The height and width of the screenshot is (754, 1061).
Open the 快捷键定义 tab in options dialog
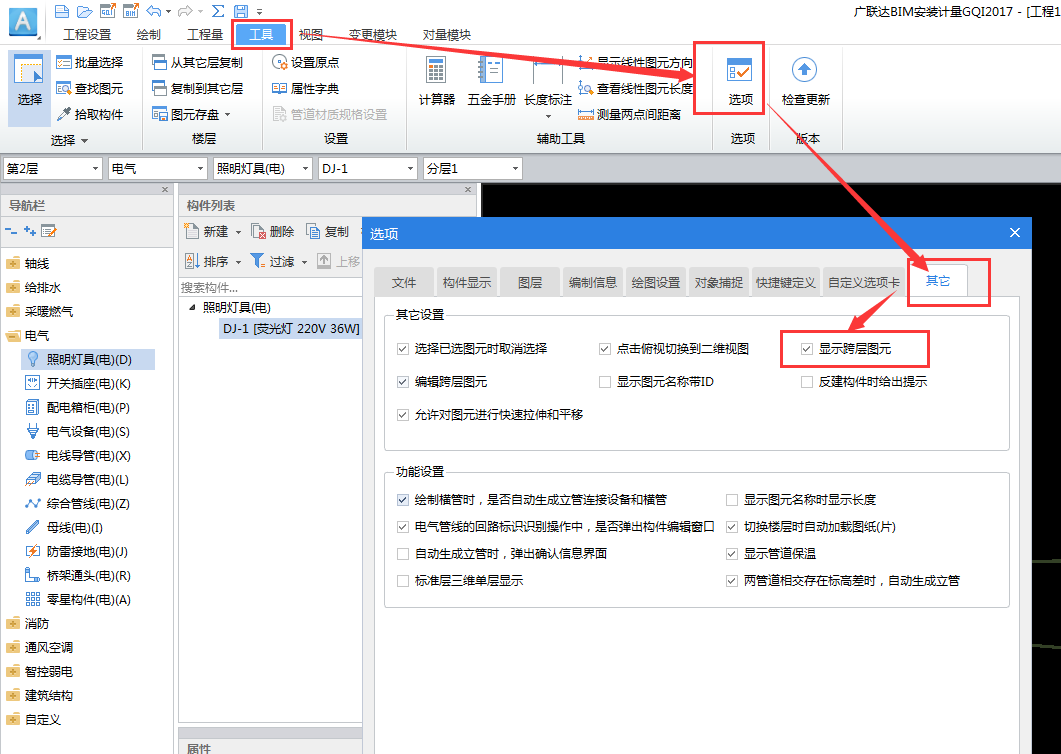point(785,282)
